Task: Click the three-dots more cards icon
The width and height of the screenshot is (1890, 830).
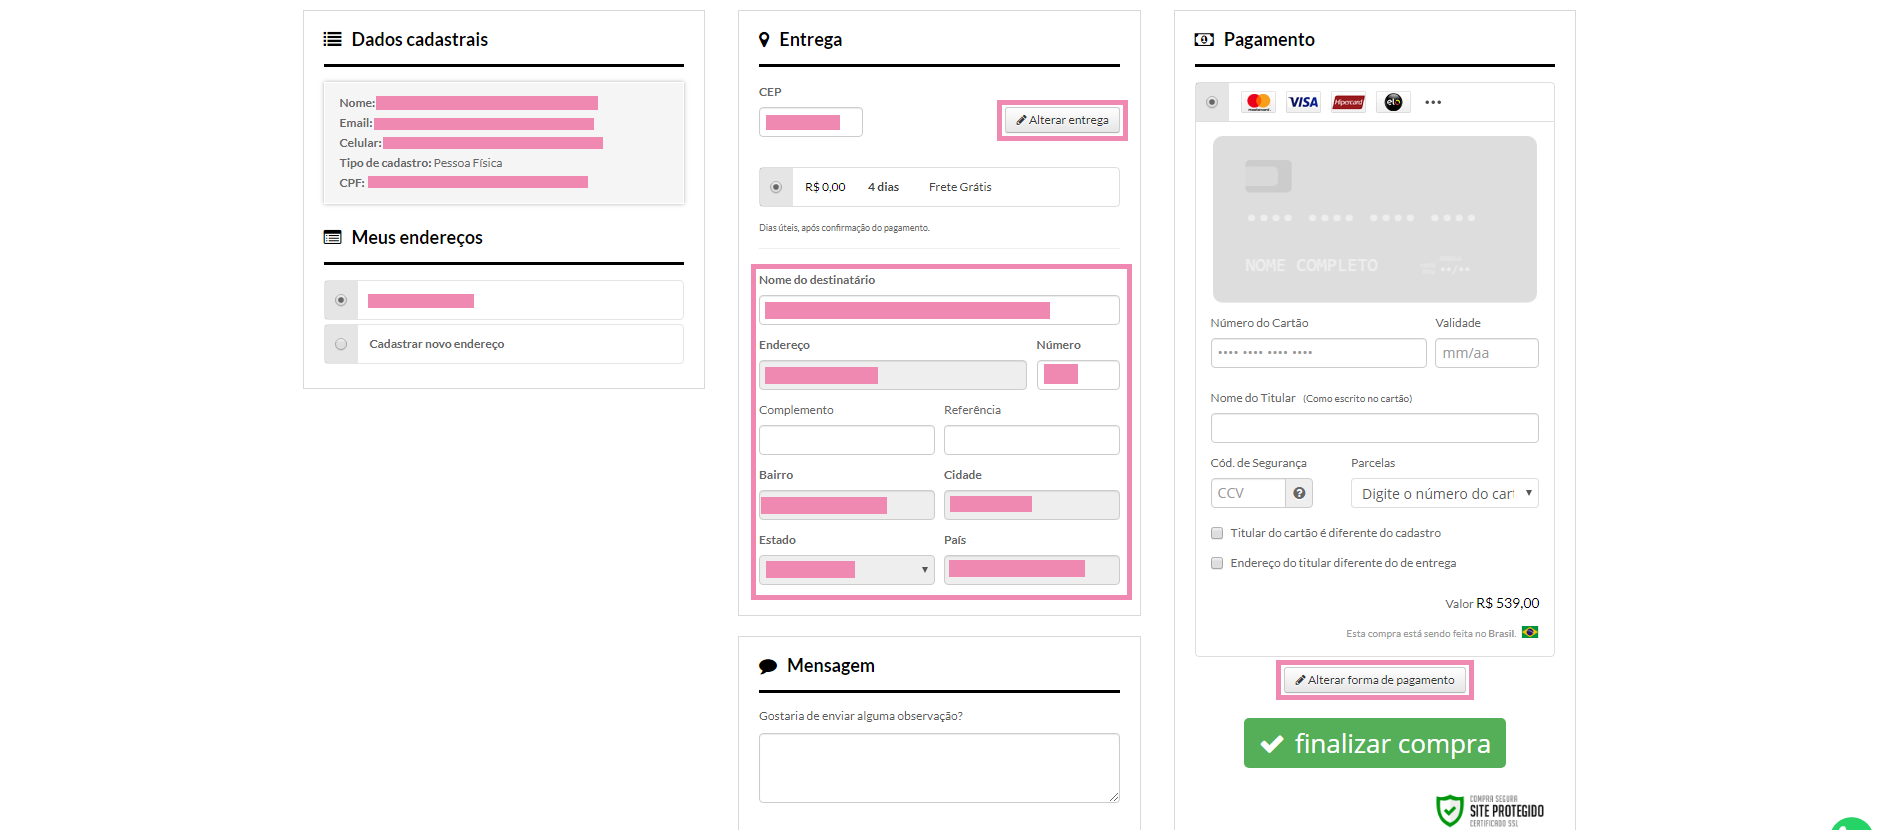Action: point(1433,102)
